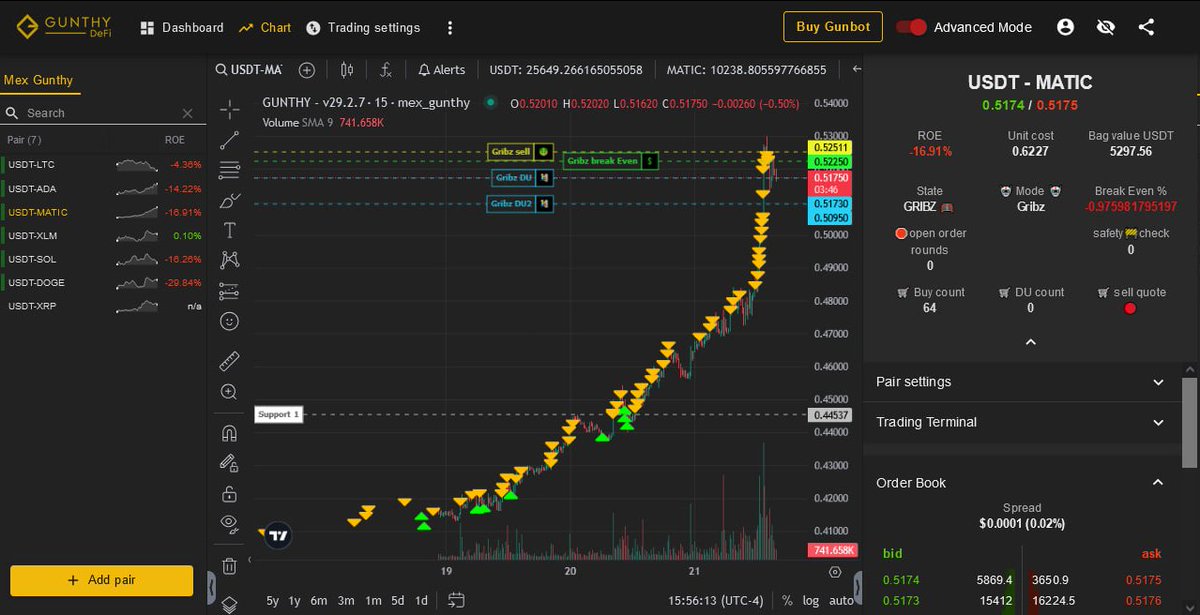Open the indicators fx menu
Screen dimensions: 1200x615
[x=385, y=69]
